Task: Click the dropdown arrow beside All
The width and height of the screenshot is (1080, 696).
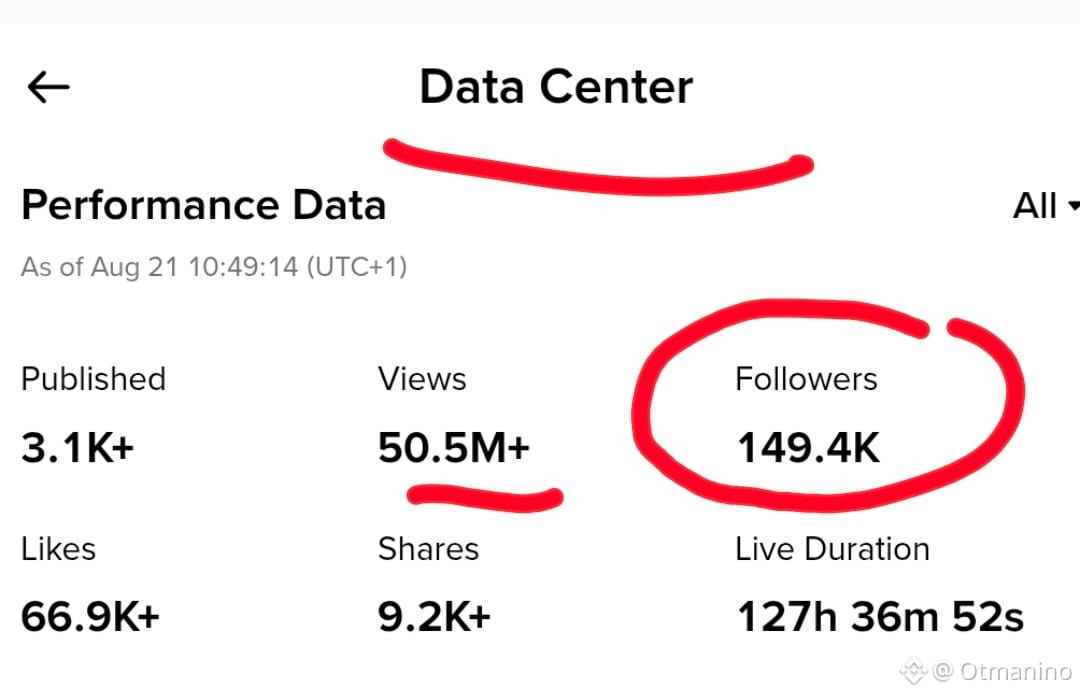Action: pyautogui.click(x=1073, y=205)
